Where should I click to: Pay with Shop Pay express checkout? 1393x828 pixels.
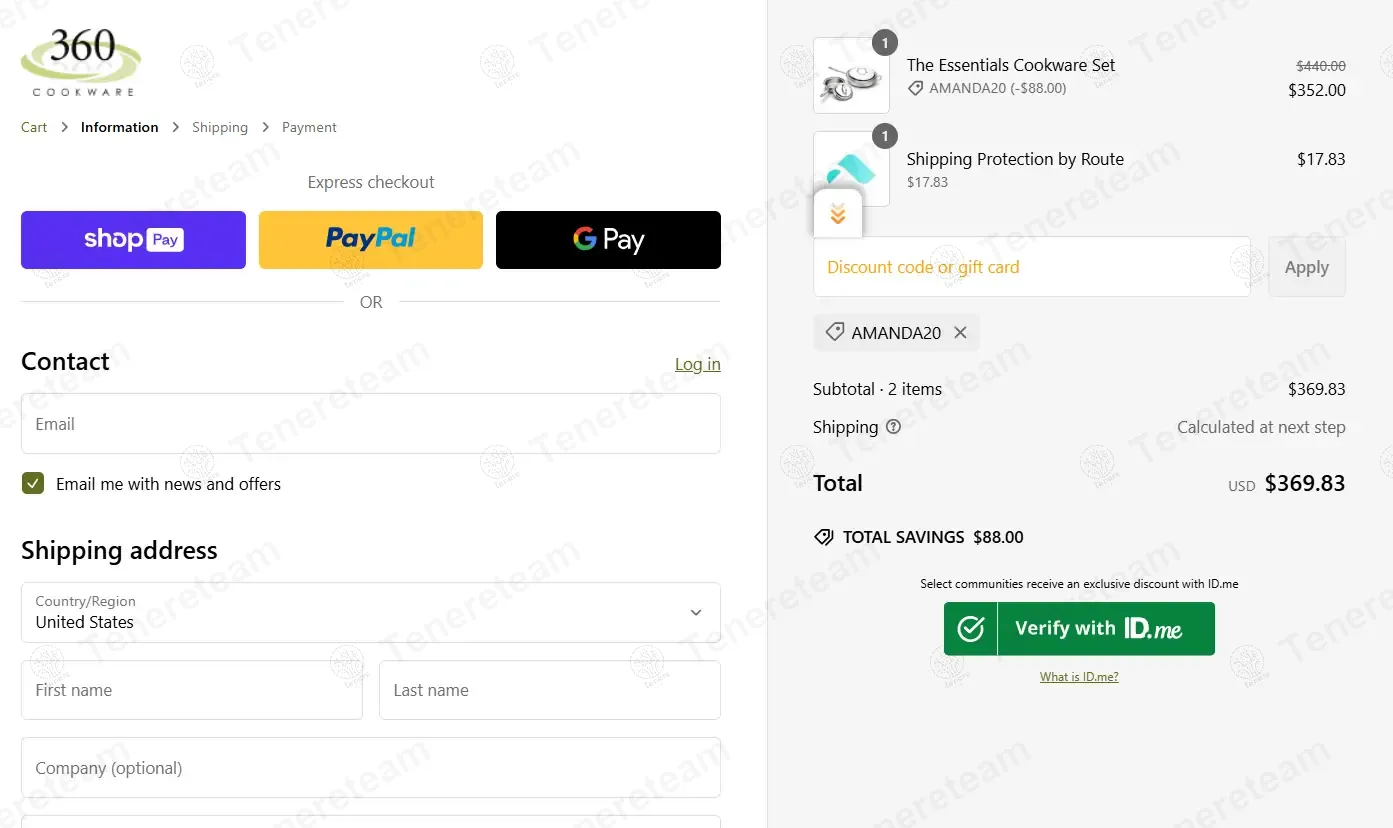(x=133, y=240)
